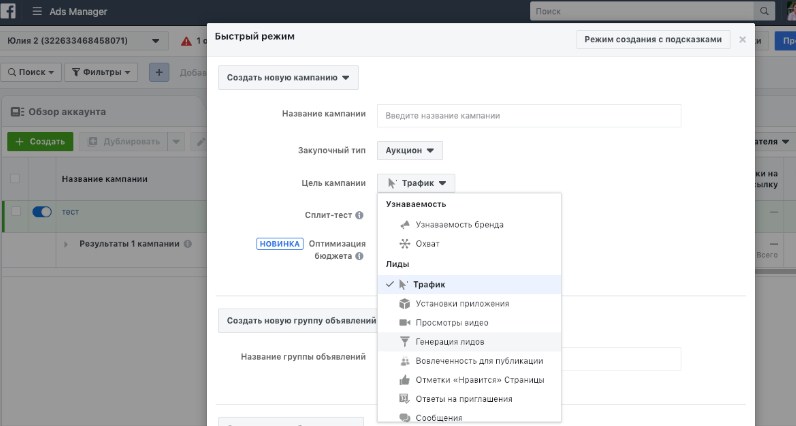Check the тест campaign row checkbox
This screenshot has height=426, width=796.
pos(16,211)
